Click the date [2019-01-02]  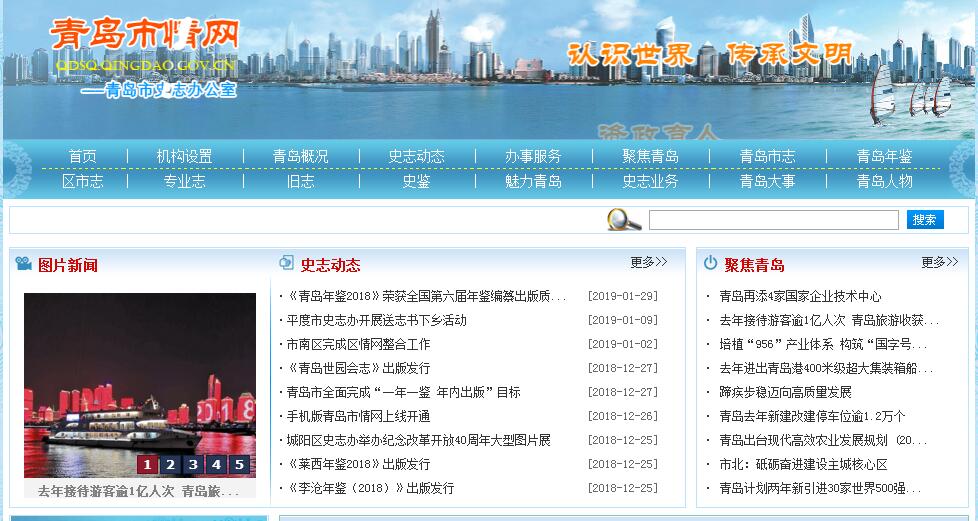pos(622,344)
